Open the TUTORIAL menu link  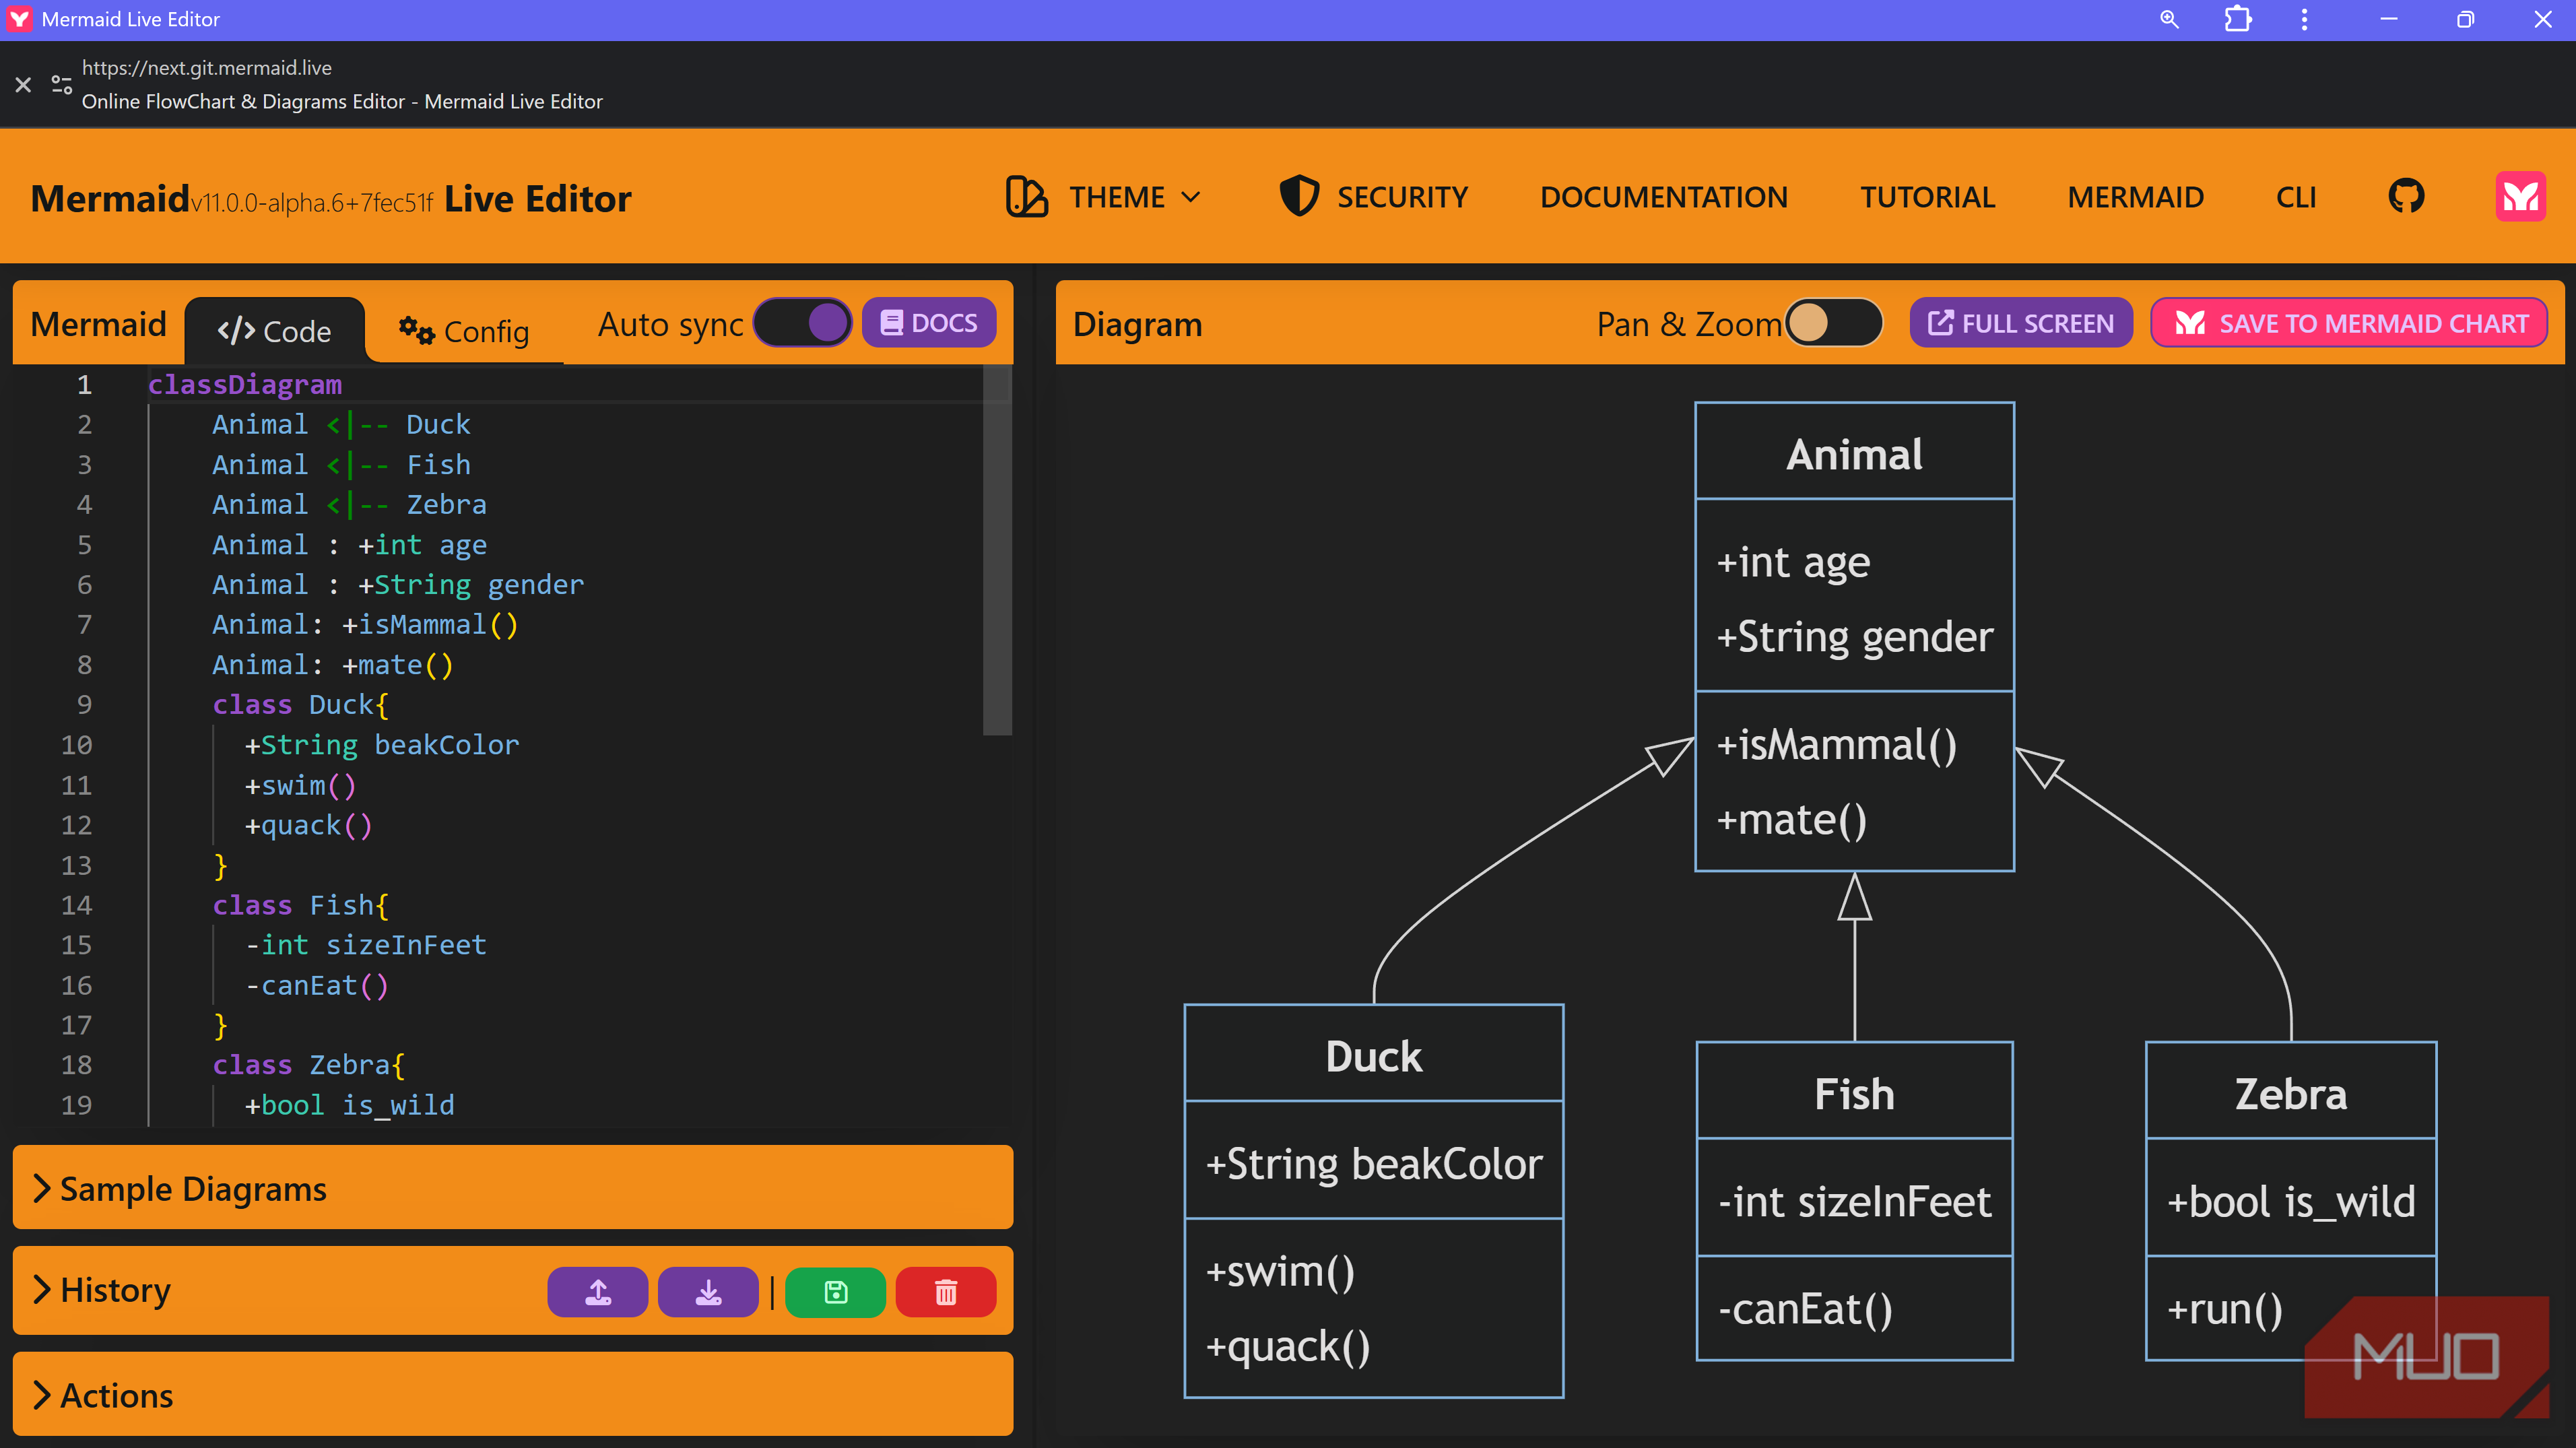(1927, 197)
